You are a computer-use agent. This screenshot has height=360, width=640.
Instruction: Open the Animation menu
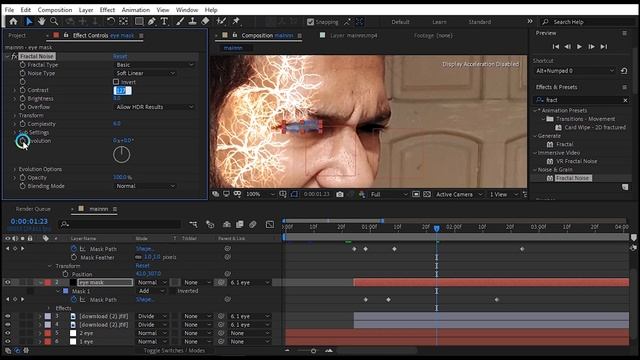[x=136, y=10]
